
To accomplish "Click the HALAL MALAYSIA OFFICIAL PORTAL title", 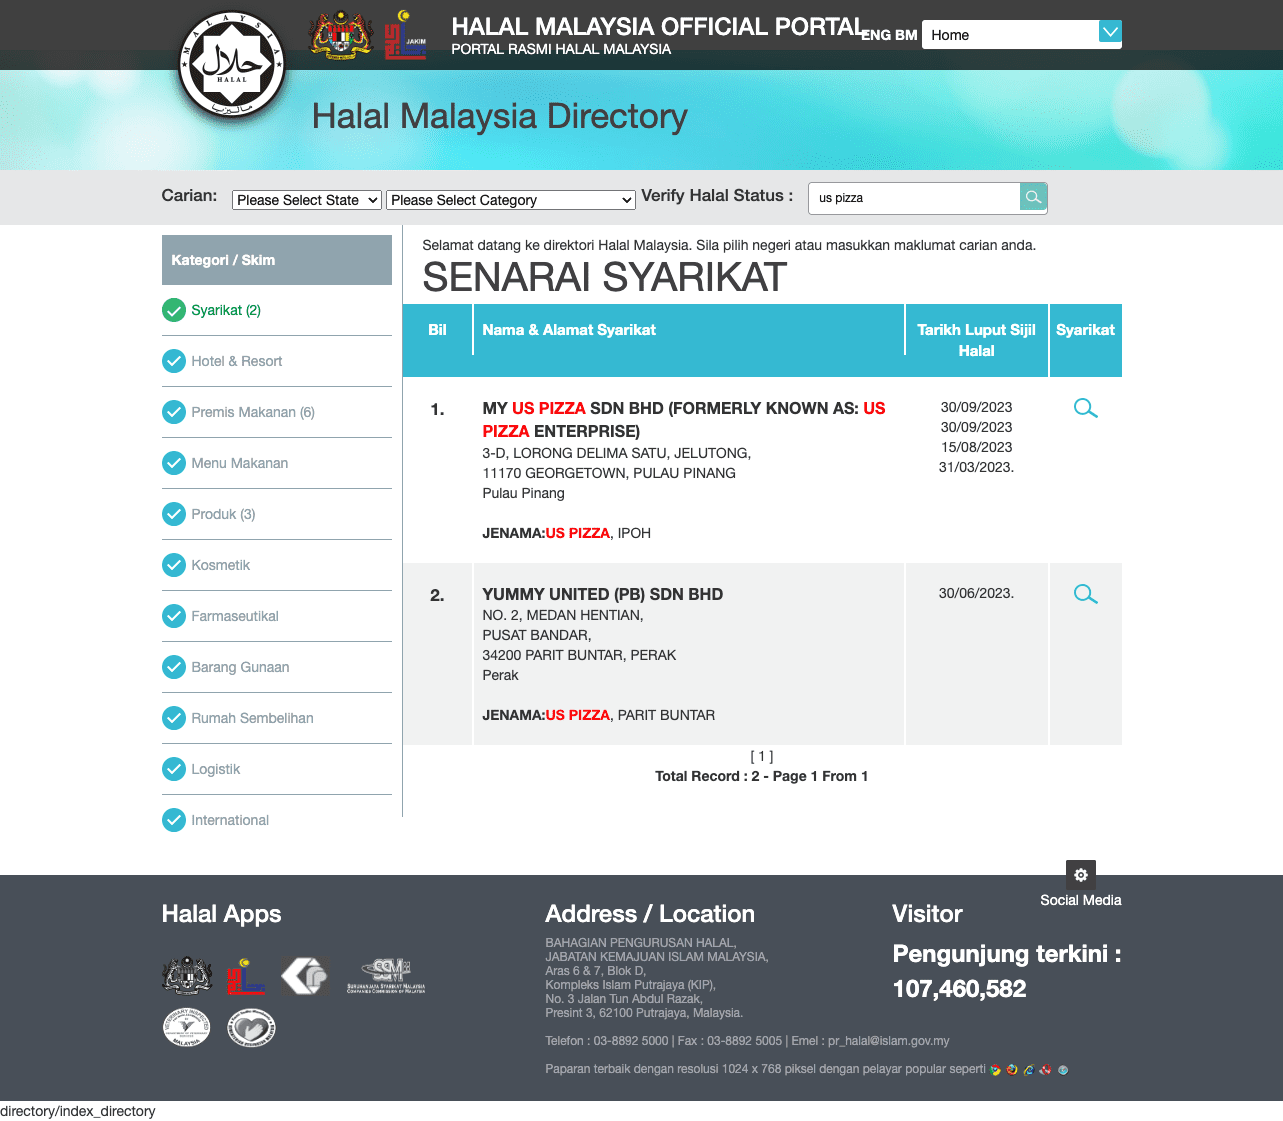I will pos(657,27).
